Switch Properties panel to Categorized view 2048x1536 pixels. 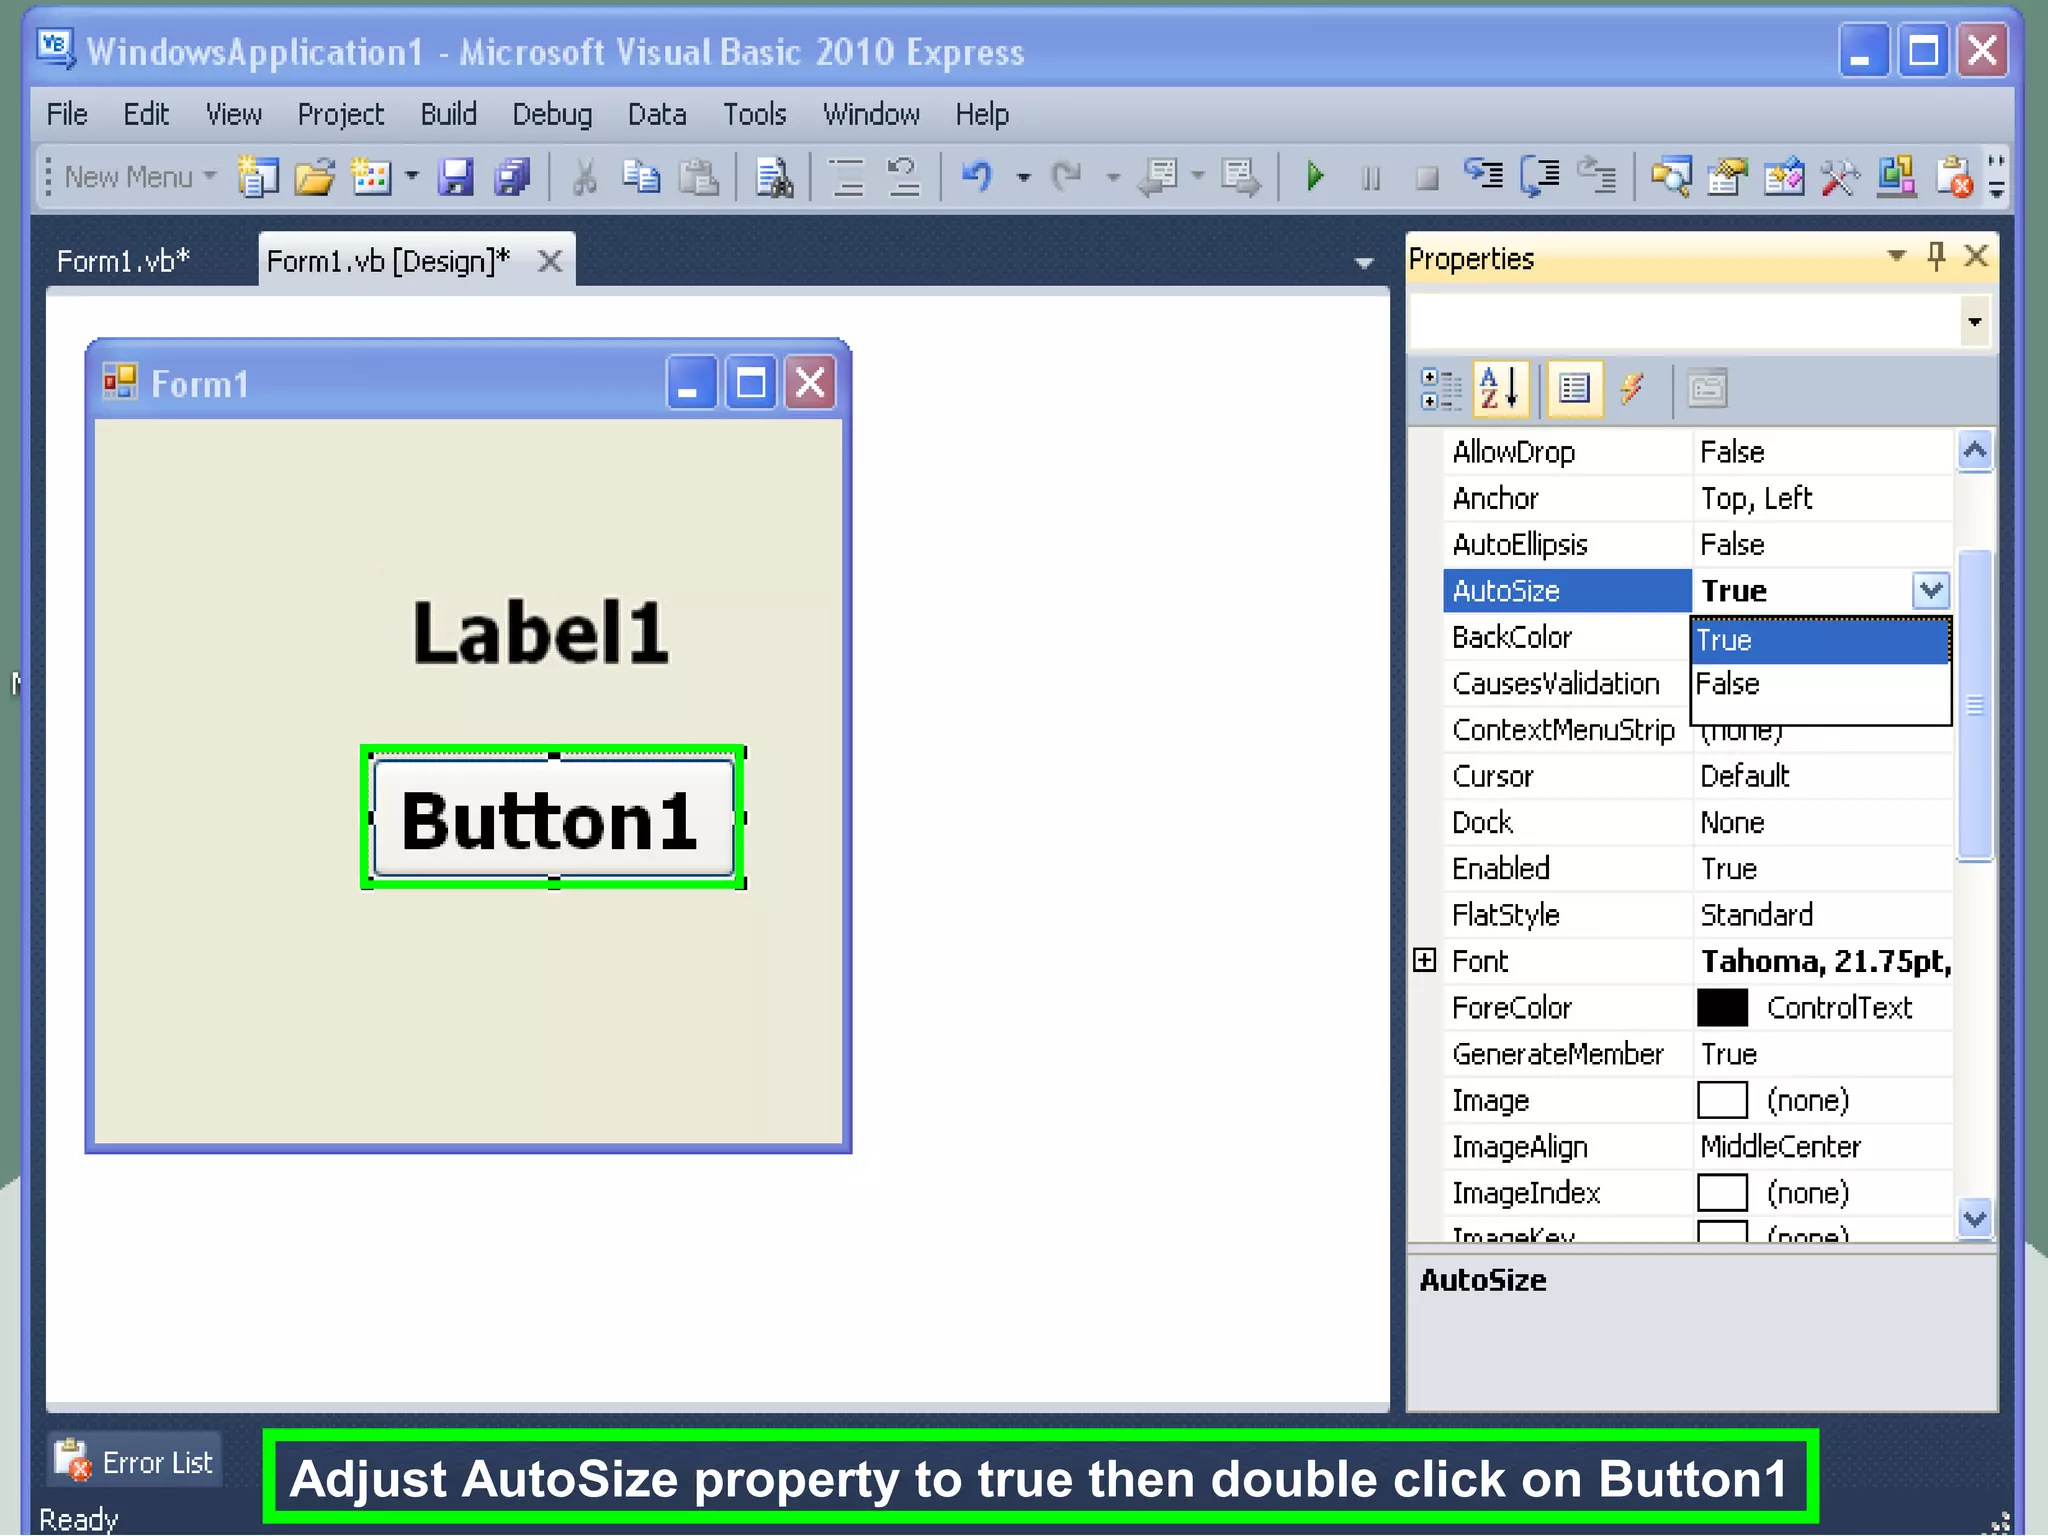[x=1441, y=389]
